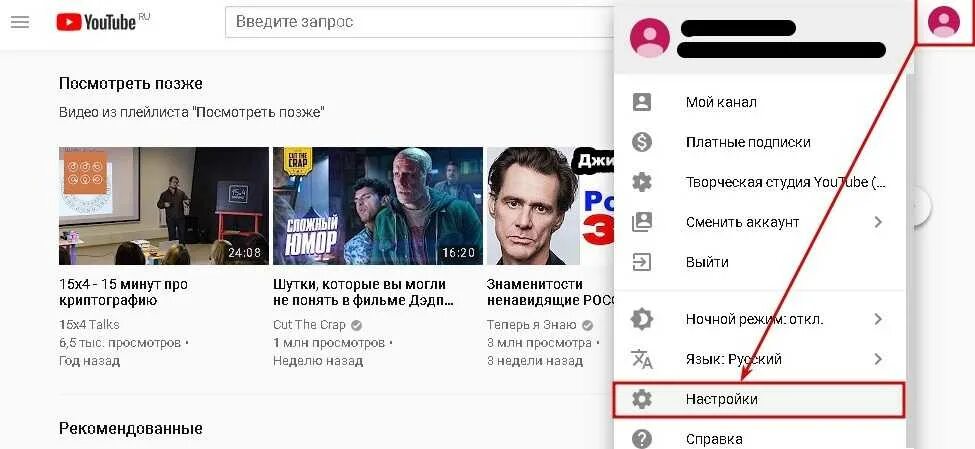Screen dimensions: 975x449
Task: Click the Язык translate icon
Action: coord(641,359)
